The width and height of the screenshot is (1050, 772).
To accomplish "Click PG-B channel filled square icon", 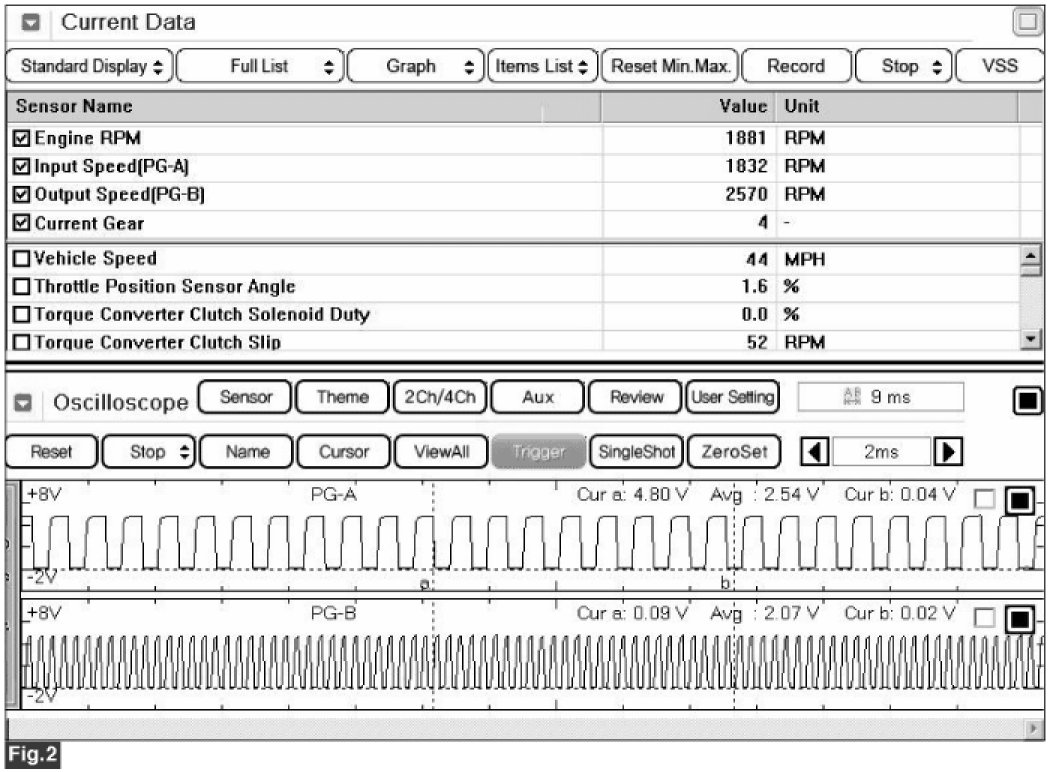I will pyautogui.click(x=1018, y=620).
